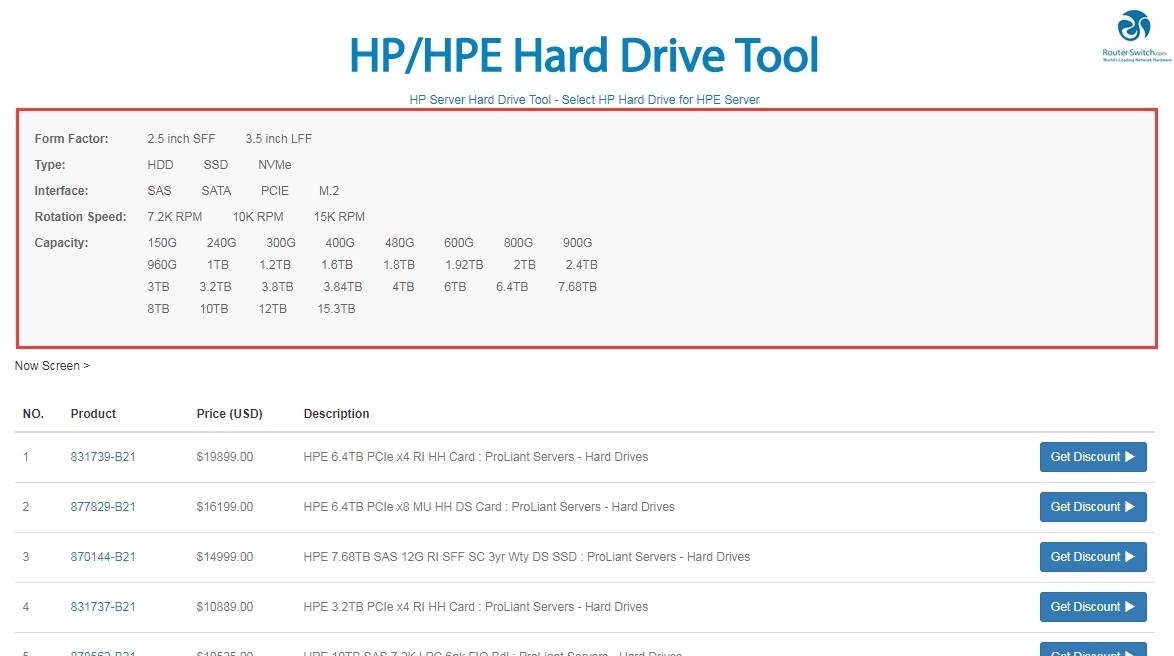1174x656 pixels.
Task: Select 15.3TB capacity
Action: click(x=336, y=309)
